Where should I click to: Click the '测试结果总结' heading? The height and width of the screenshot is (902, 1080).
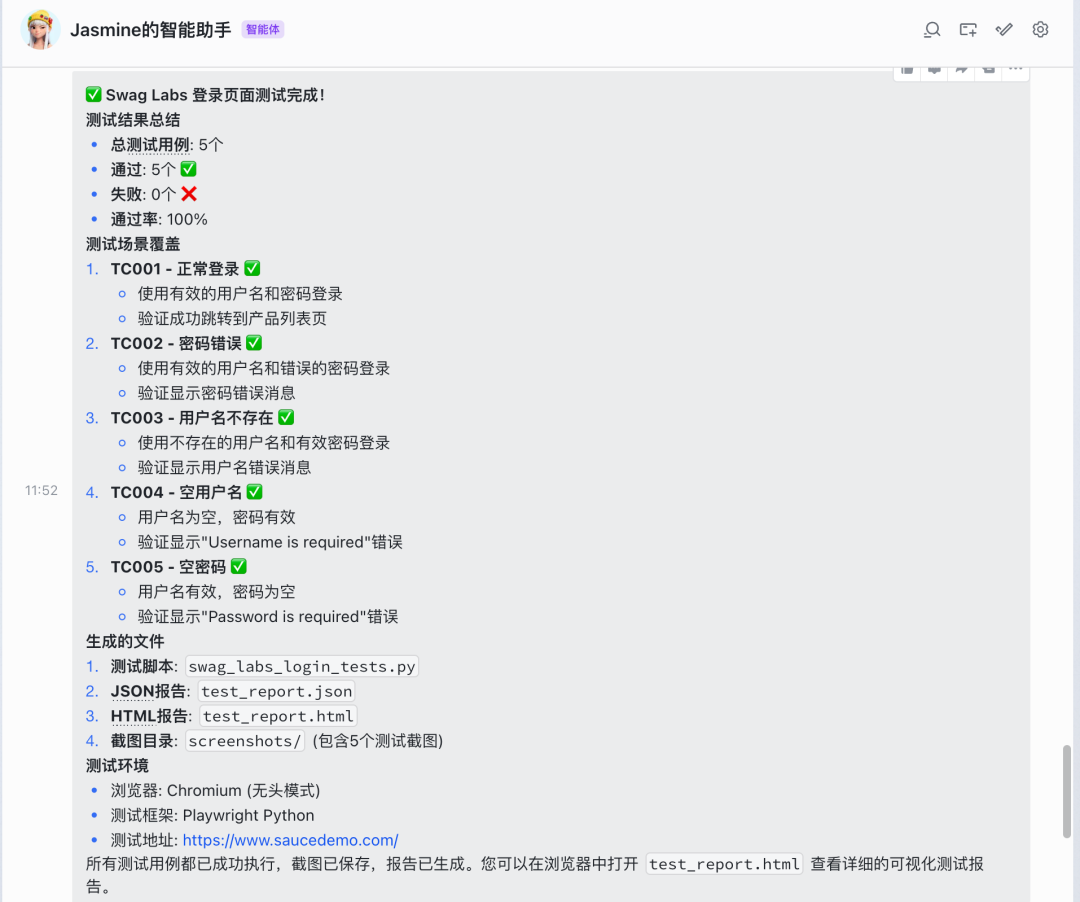click(x=133, y=120)
